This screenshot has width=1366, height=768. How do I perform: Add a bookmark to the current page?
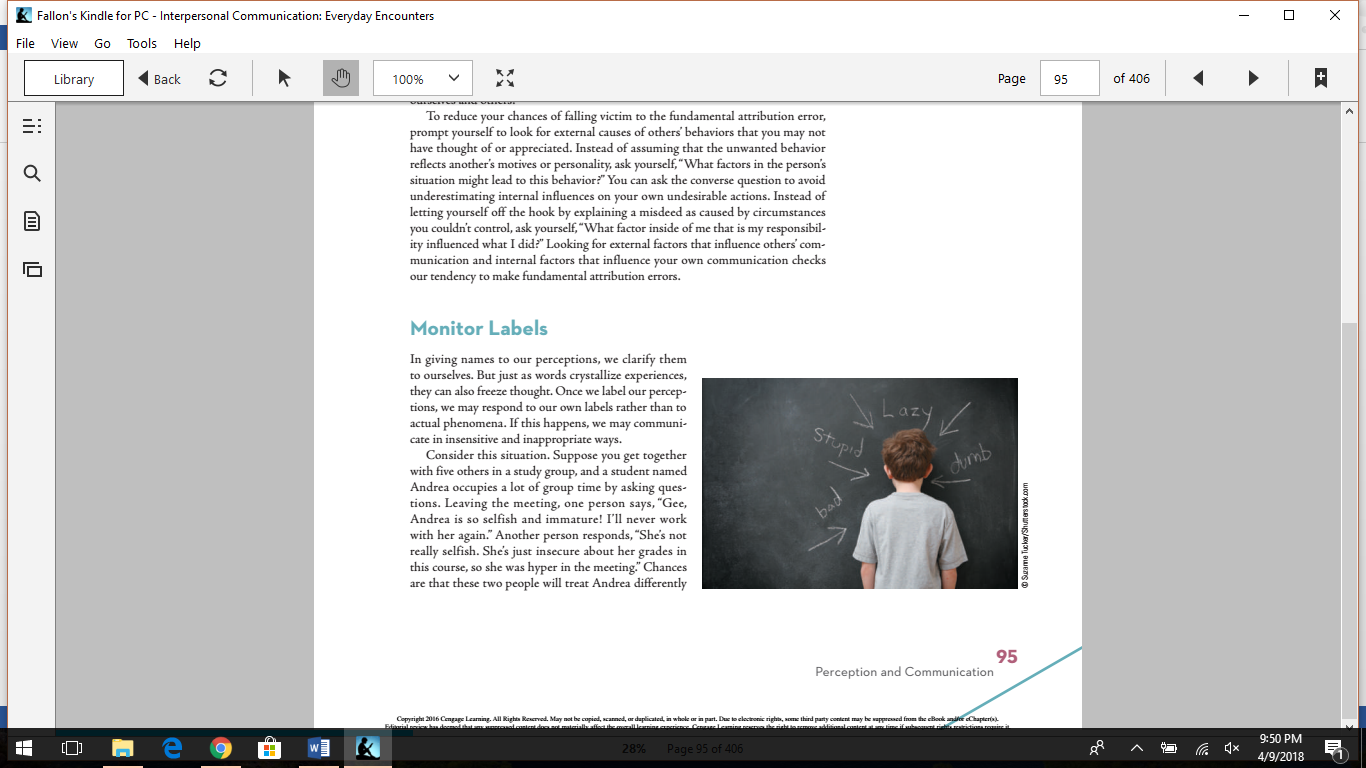[x=1322, y=77]
